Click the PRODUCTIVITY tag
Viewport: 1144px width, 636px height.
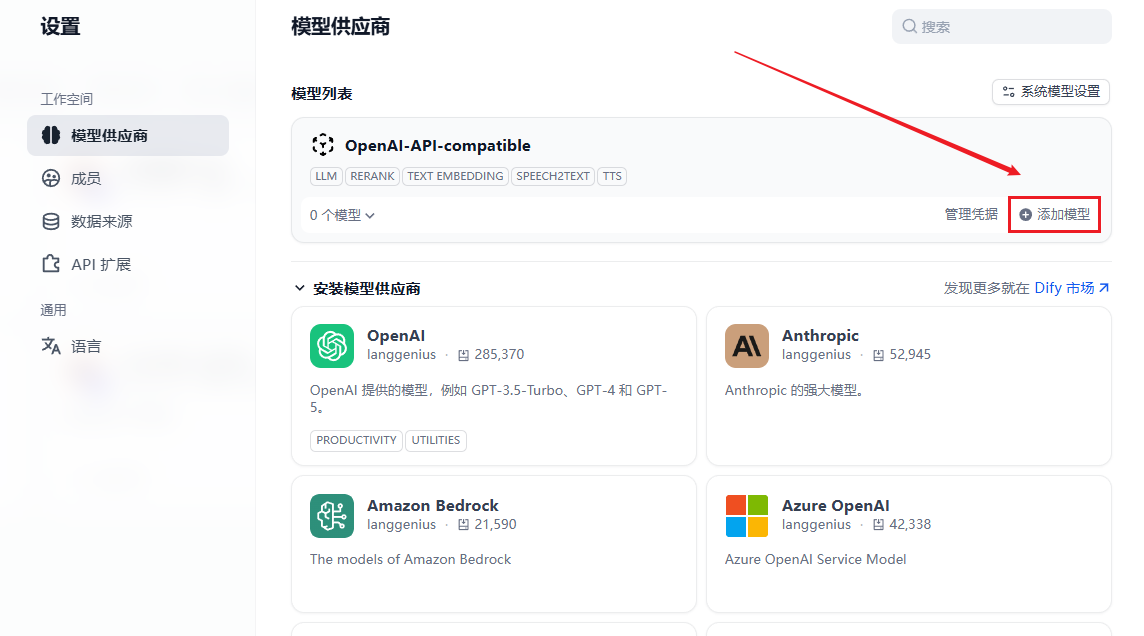pos(356,441)
